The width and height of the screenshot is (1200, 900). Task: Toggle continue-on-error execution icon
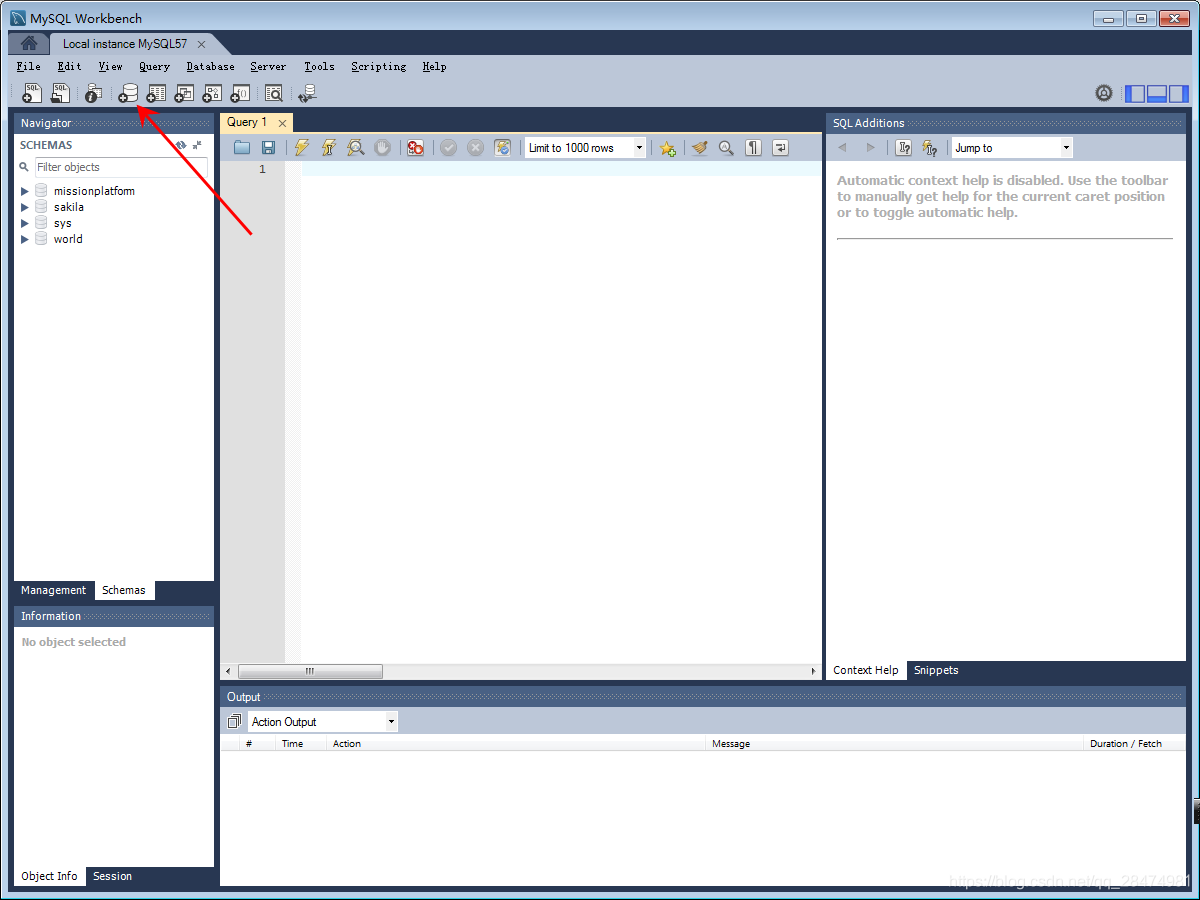pyautogui.click(x=415, y=147)
